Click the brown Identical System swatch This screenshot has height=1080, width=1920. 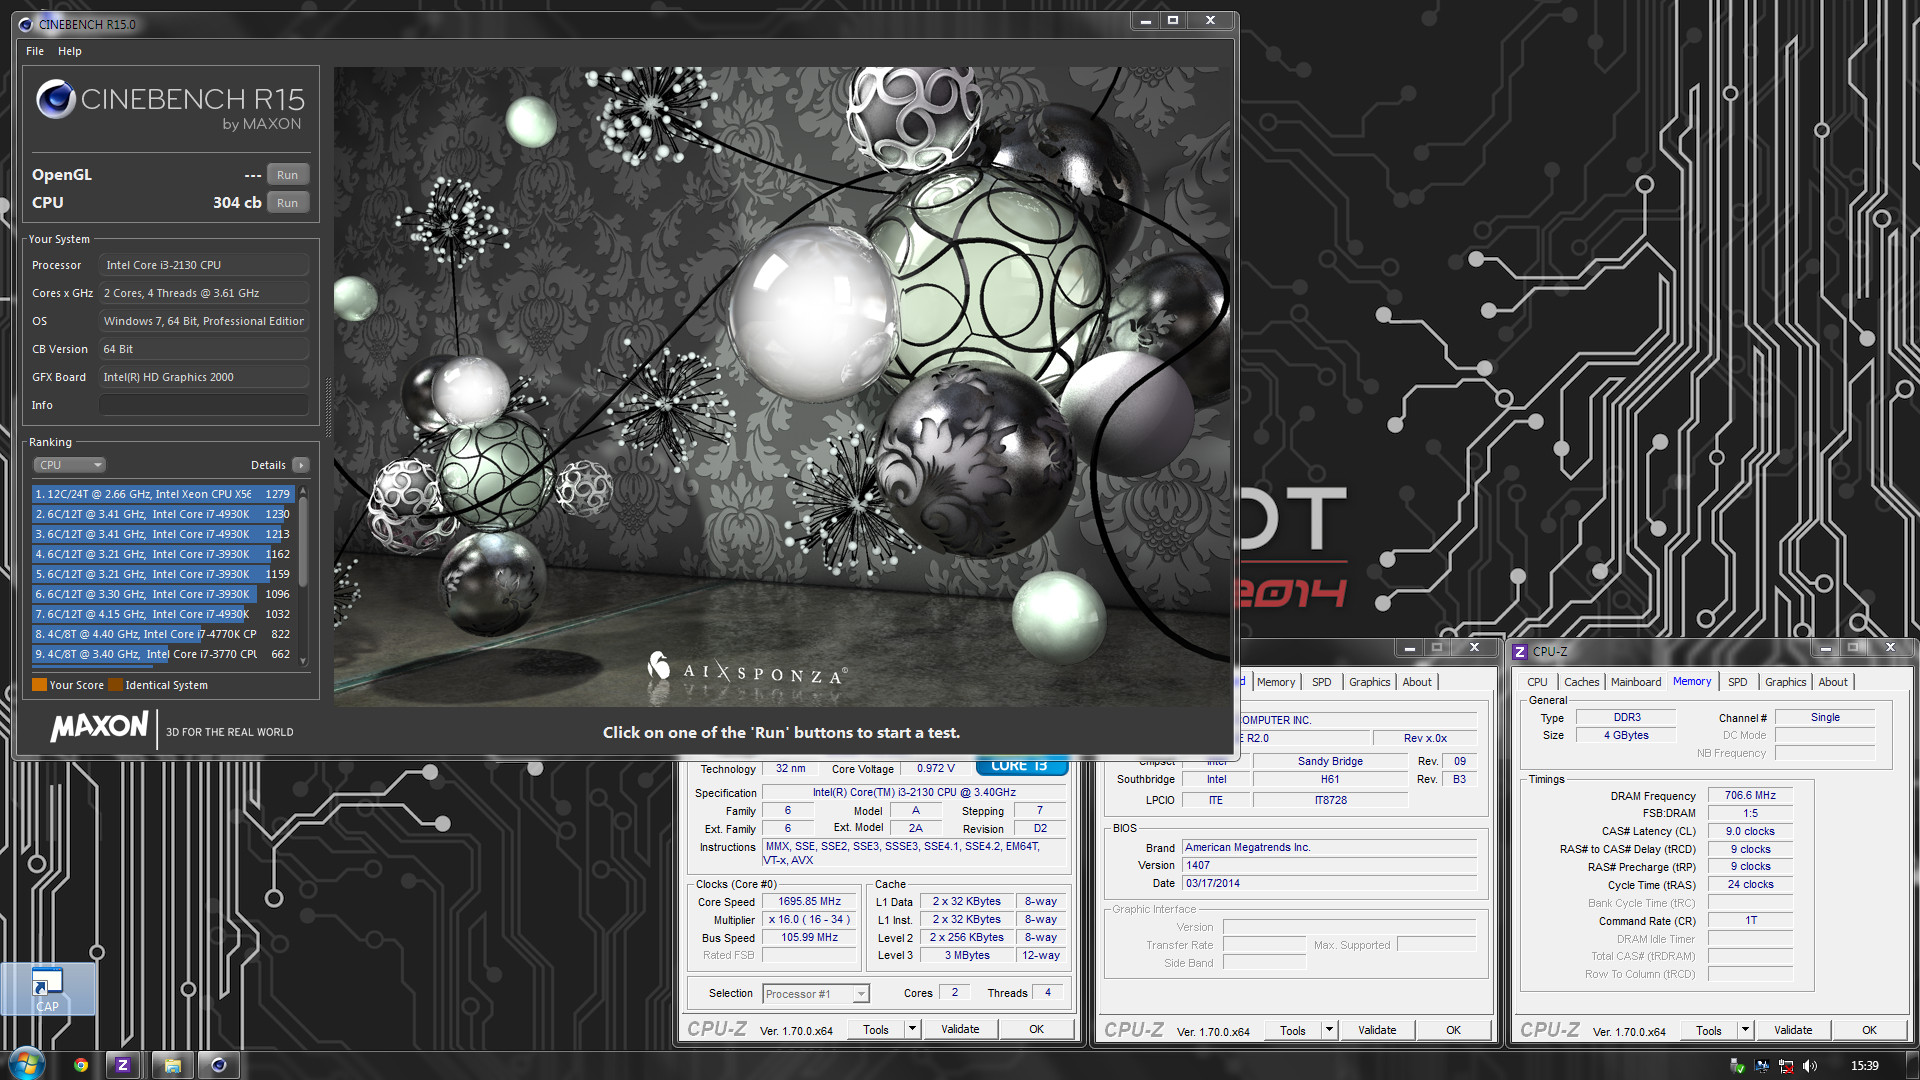click(x=115, y=685)
